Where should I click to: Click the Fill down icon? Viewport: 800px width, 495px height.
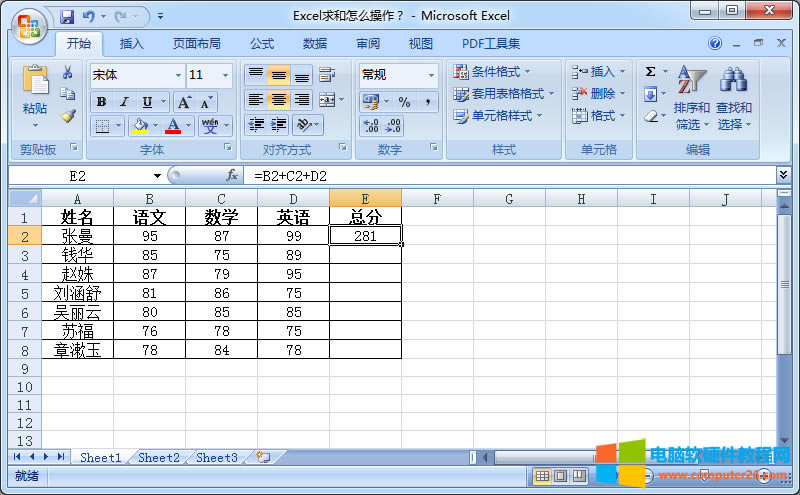point(650,94)
